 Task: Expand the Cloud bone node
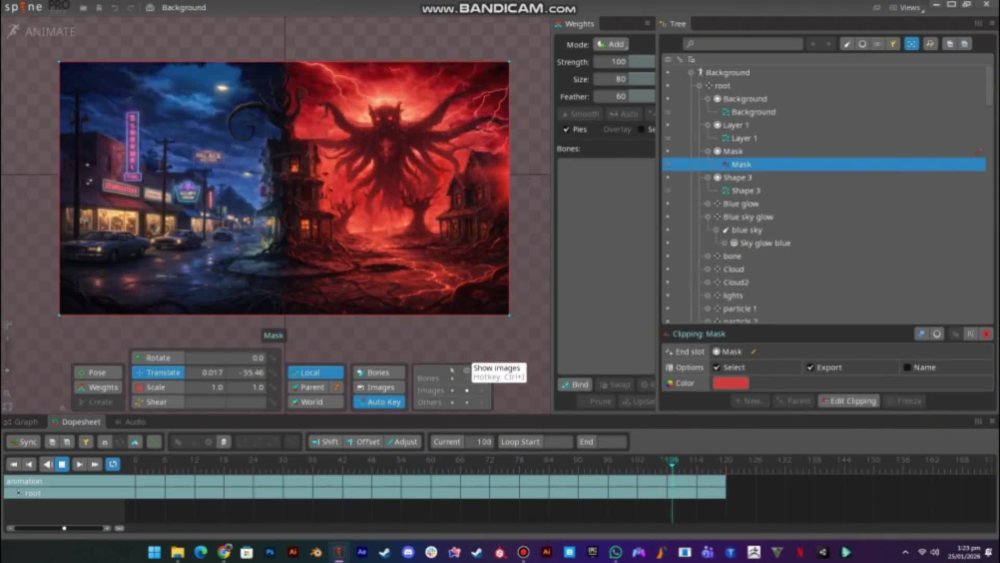click(x=707, y=269)
